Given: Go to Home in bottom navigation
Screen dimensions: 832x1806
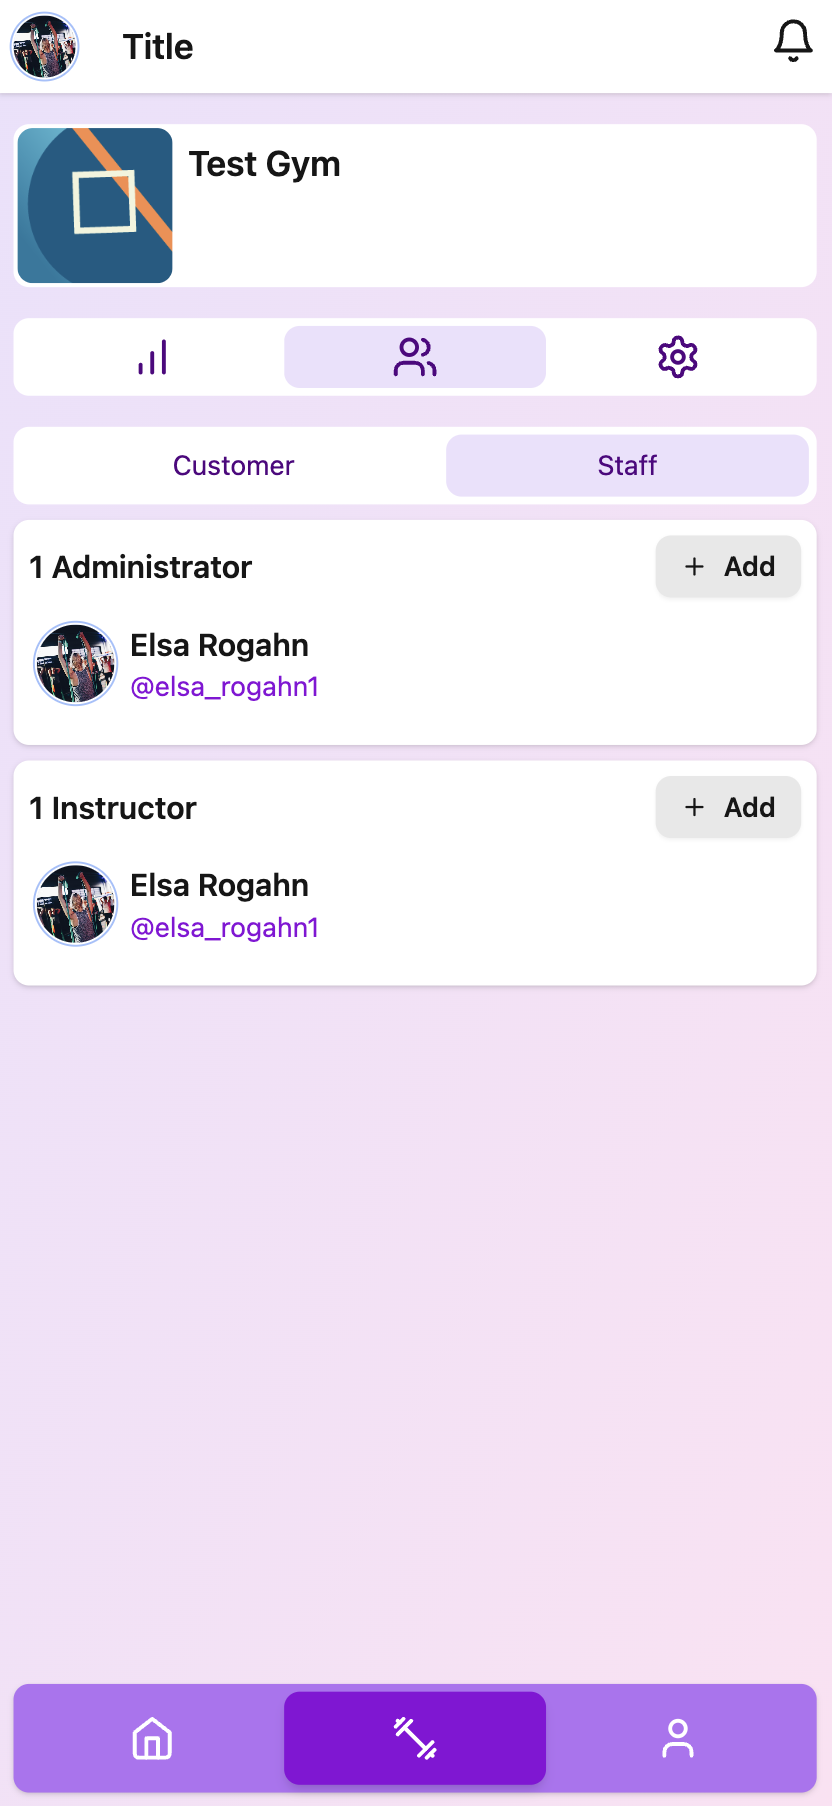Looking at the screenshot, I should (x=152, y=1738).
